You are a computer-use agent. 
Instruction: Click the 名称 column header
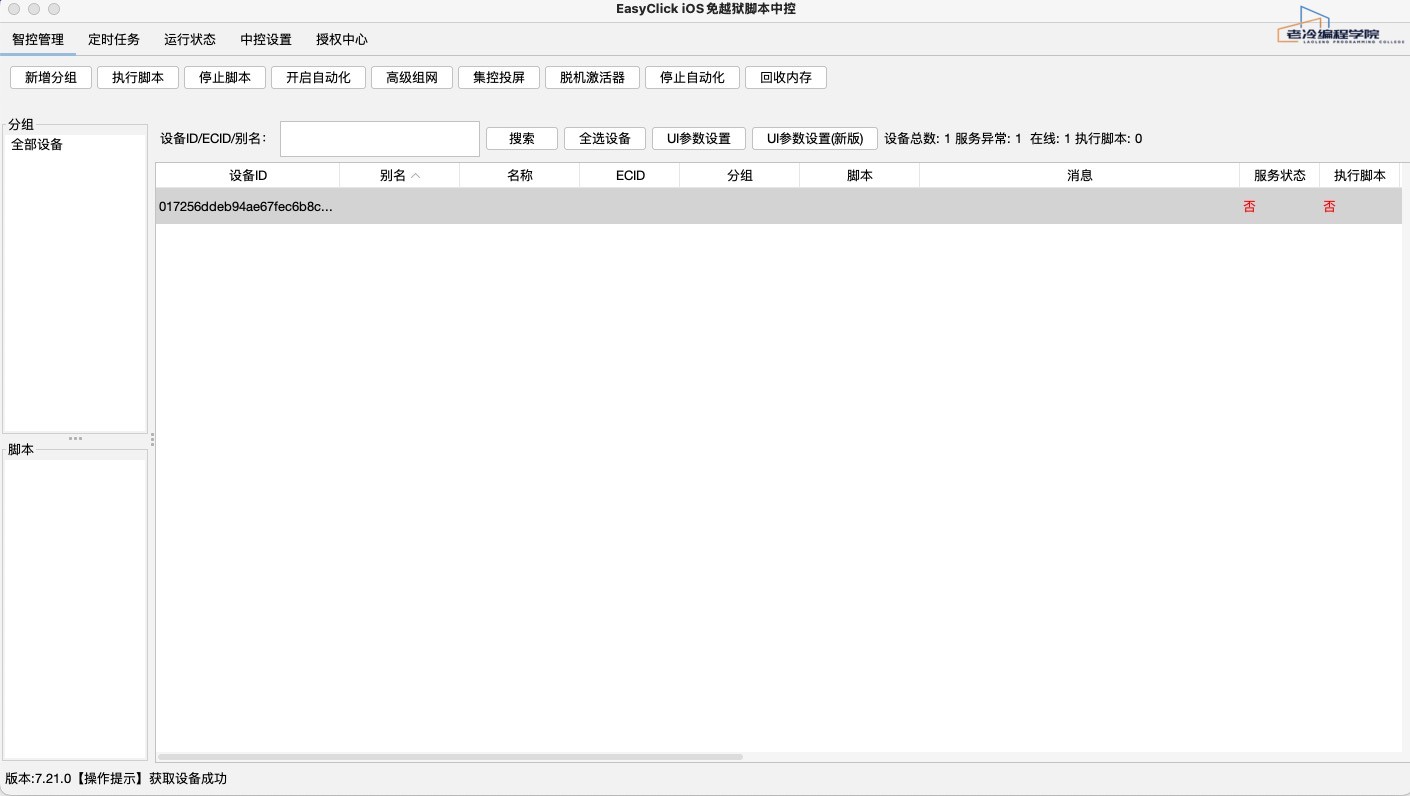(x=520, y=175)
